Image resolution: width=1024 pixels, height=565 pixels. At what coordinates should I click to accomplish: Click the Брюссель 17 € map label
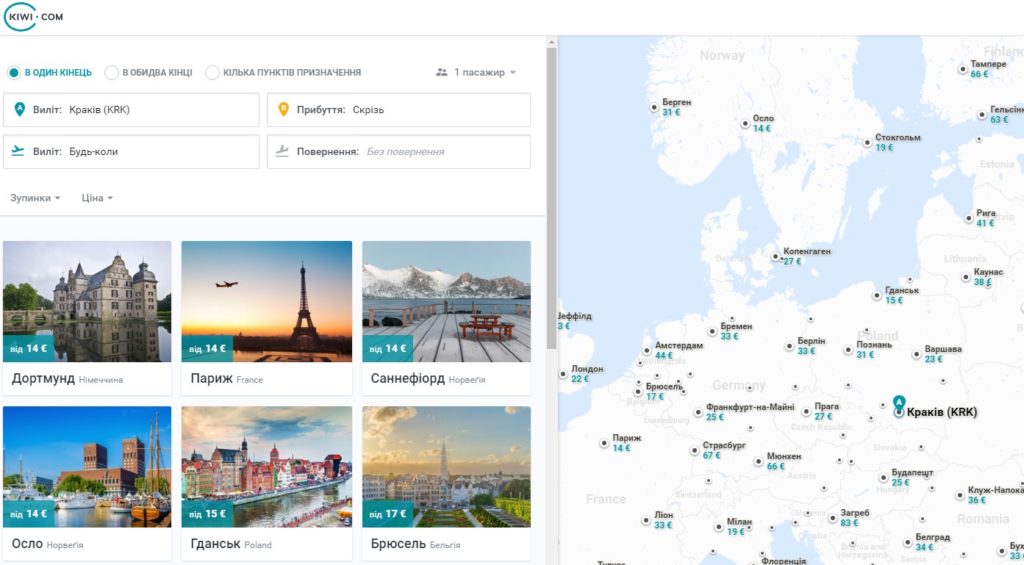[664, 391]
